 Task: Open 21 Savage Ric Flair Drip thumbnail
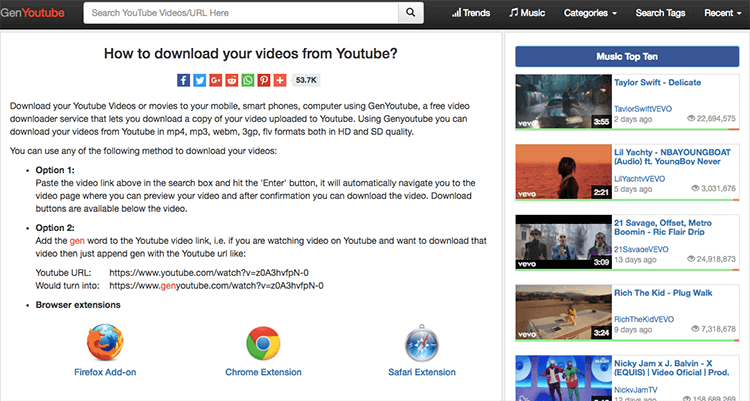click(x=563, y=242)
